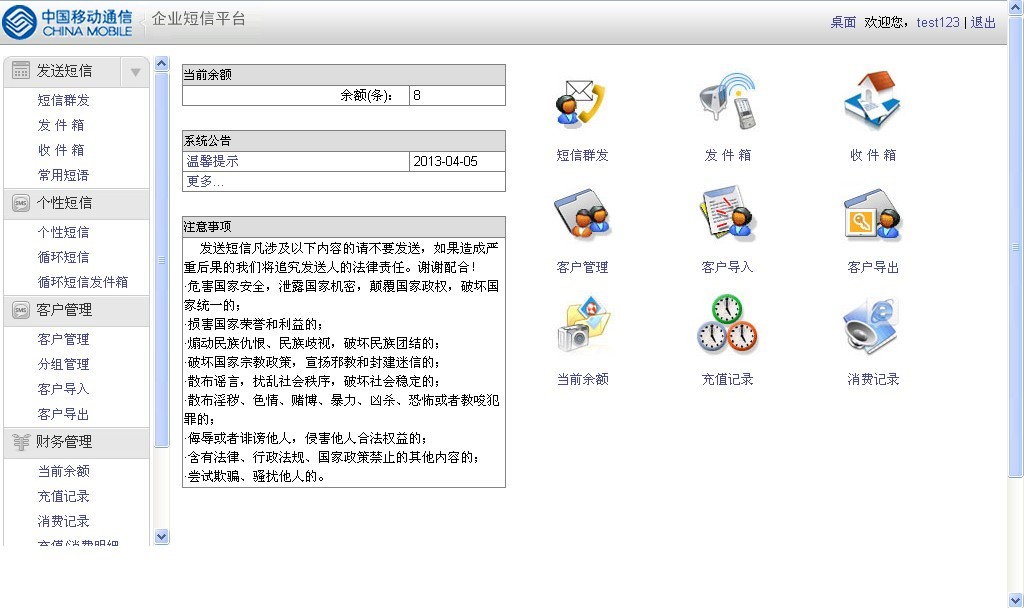Select 发 件 箱 in the sidebar
The width and height of the screenshot is (1024, 608).
[61, 125]
